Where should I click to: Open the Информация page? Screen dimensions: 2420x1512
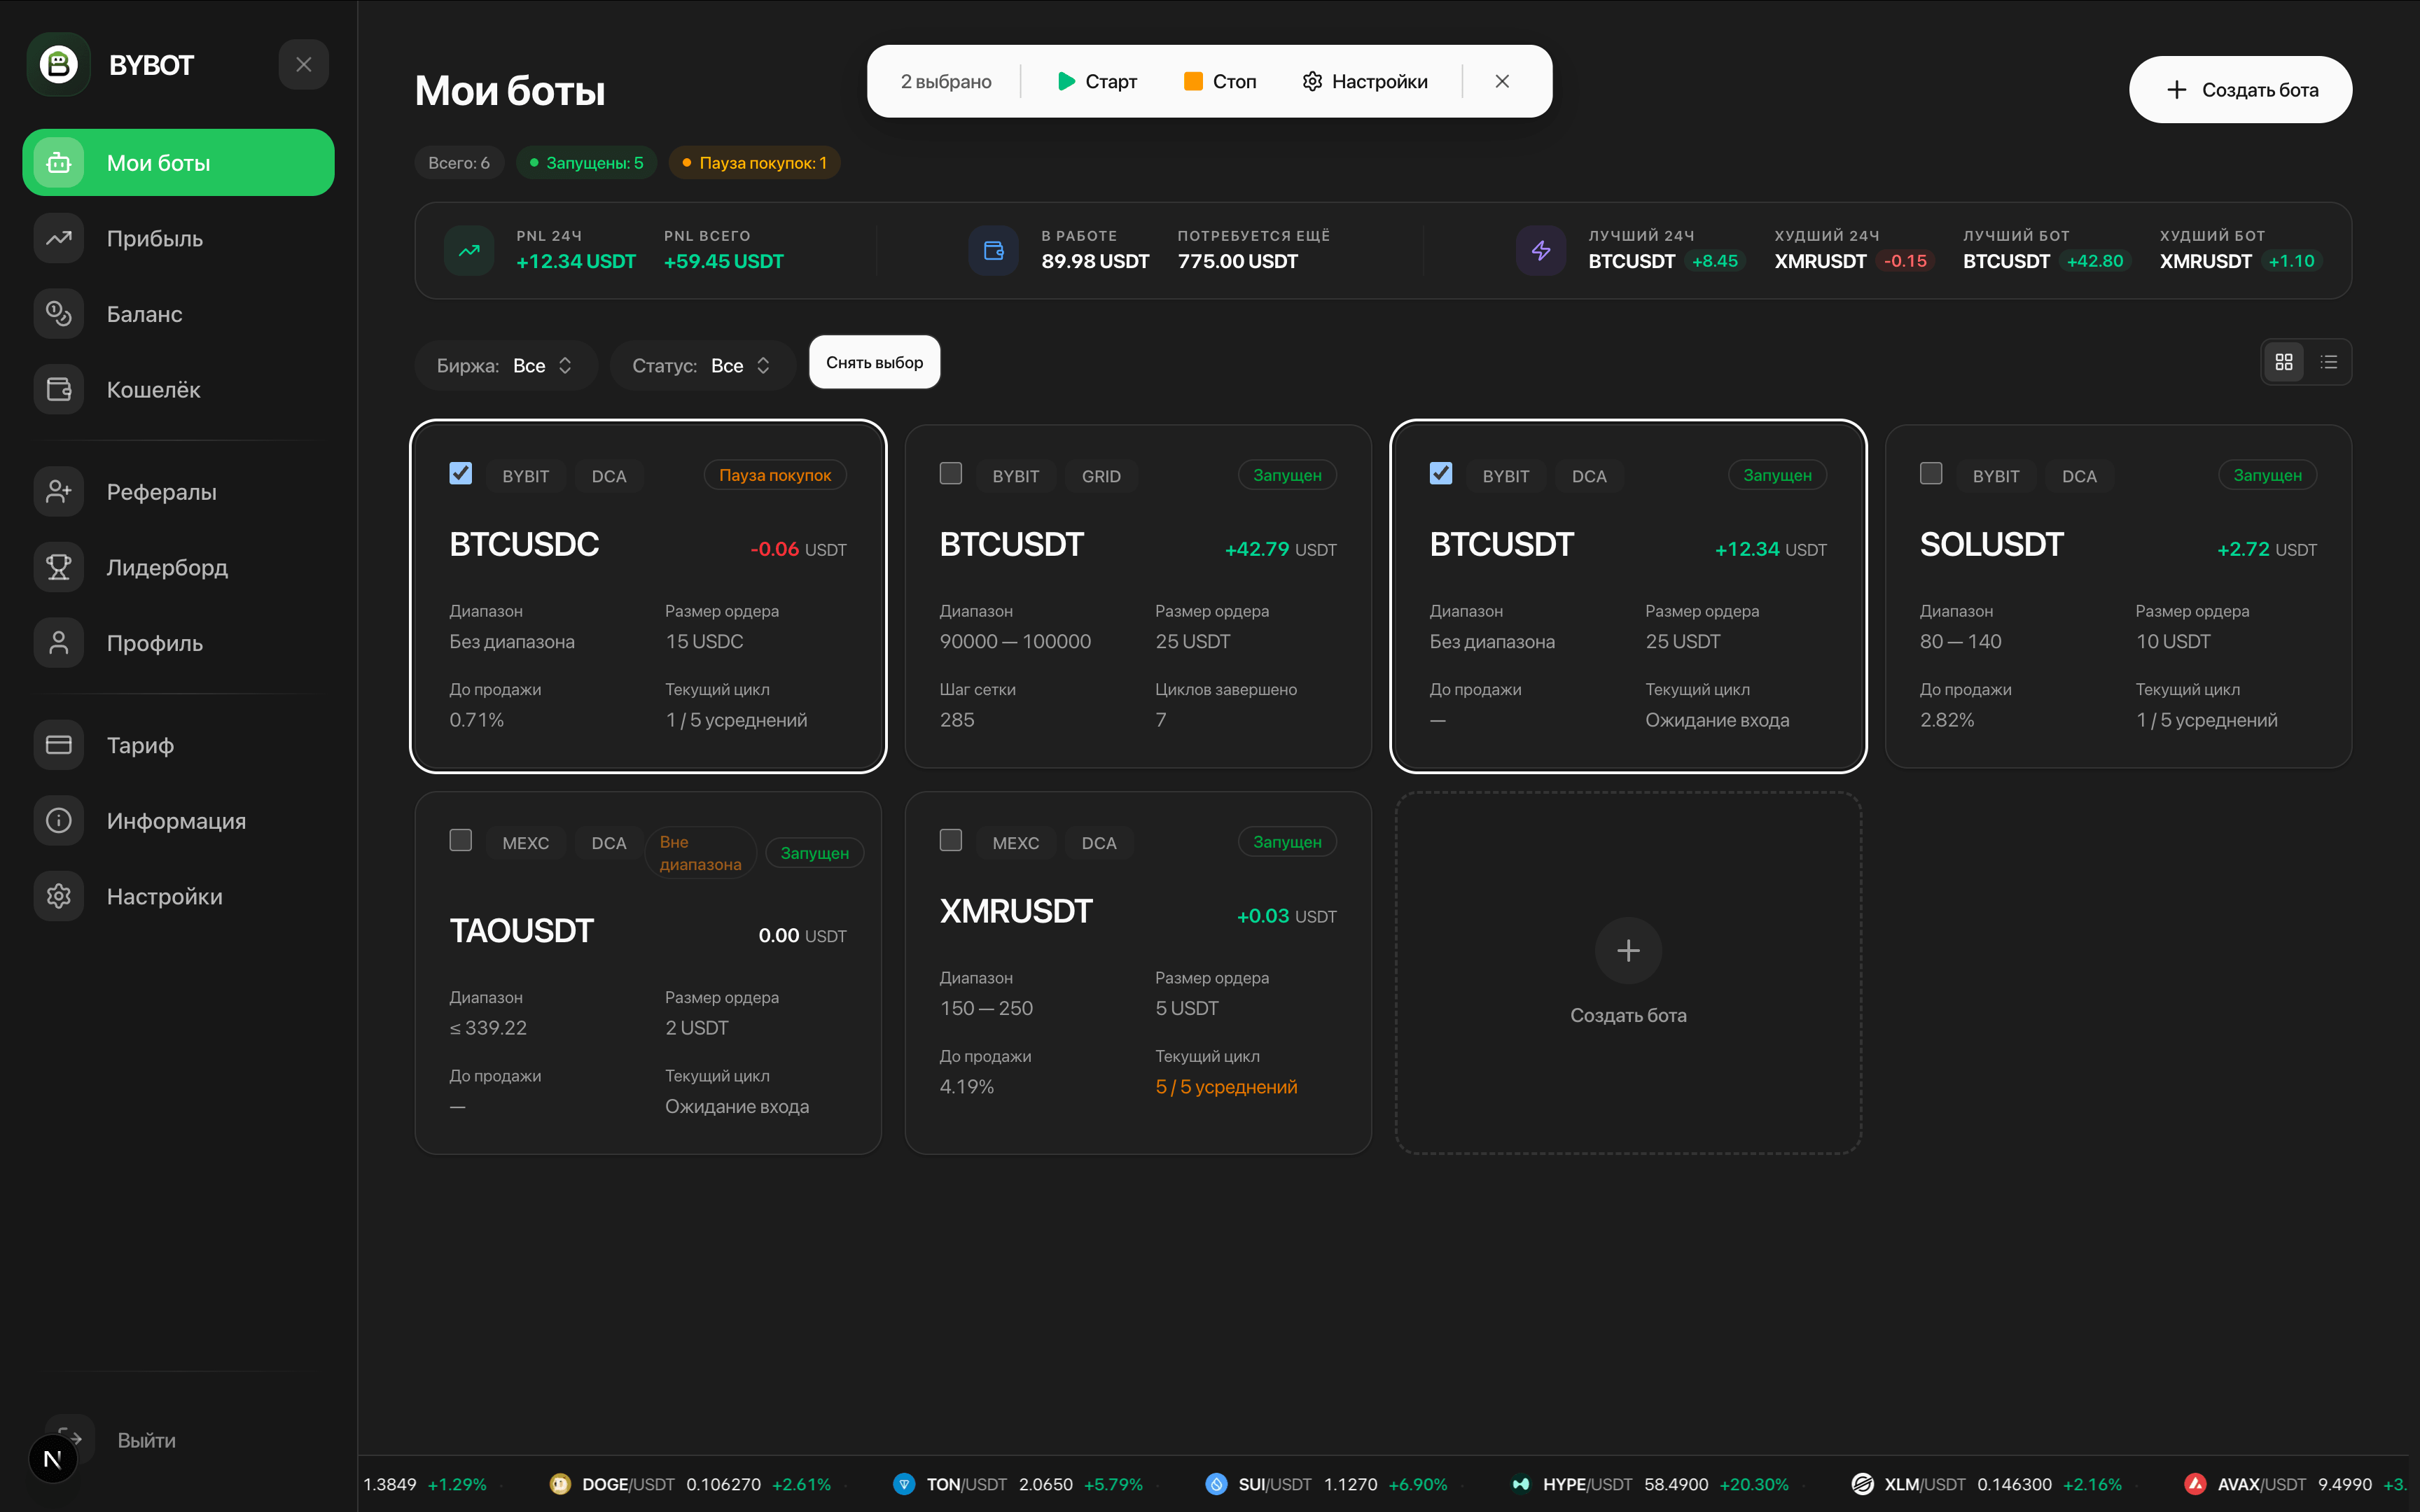pos(178,821)
